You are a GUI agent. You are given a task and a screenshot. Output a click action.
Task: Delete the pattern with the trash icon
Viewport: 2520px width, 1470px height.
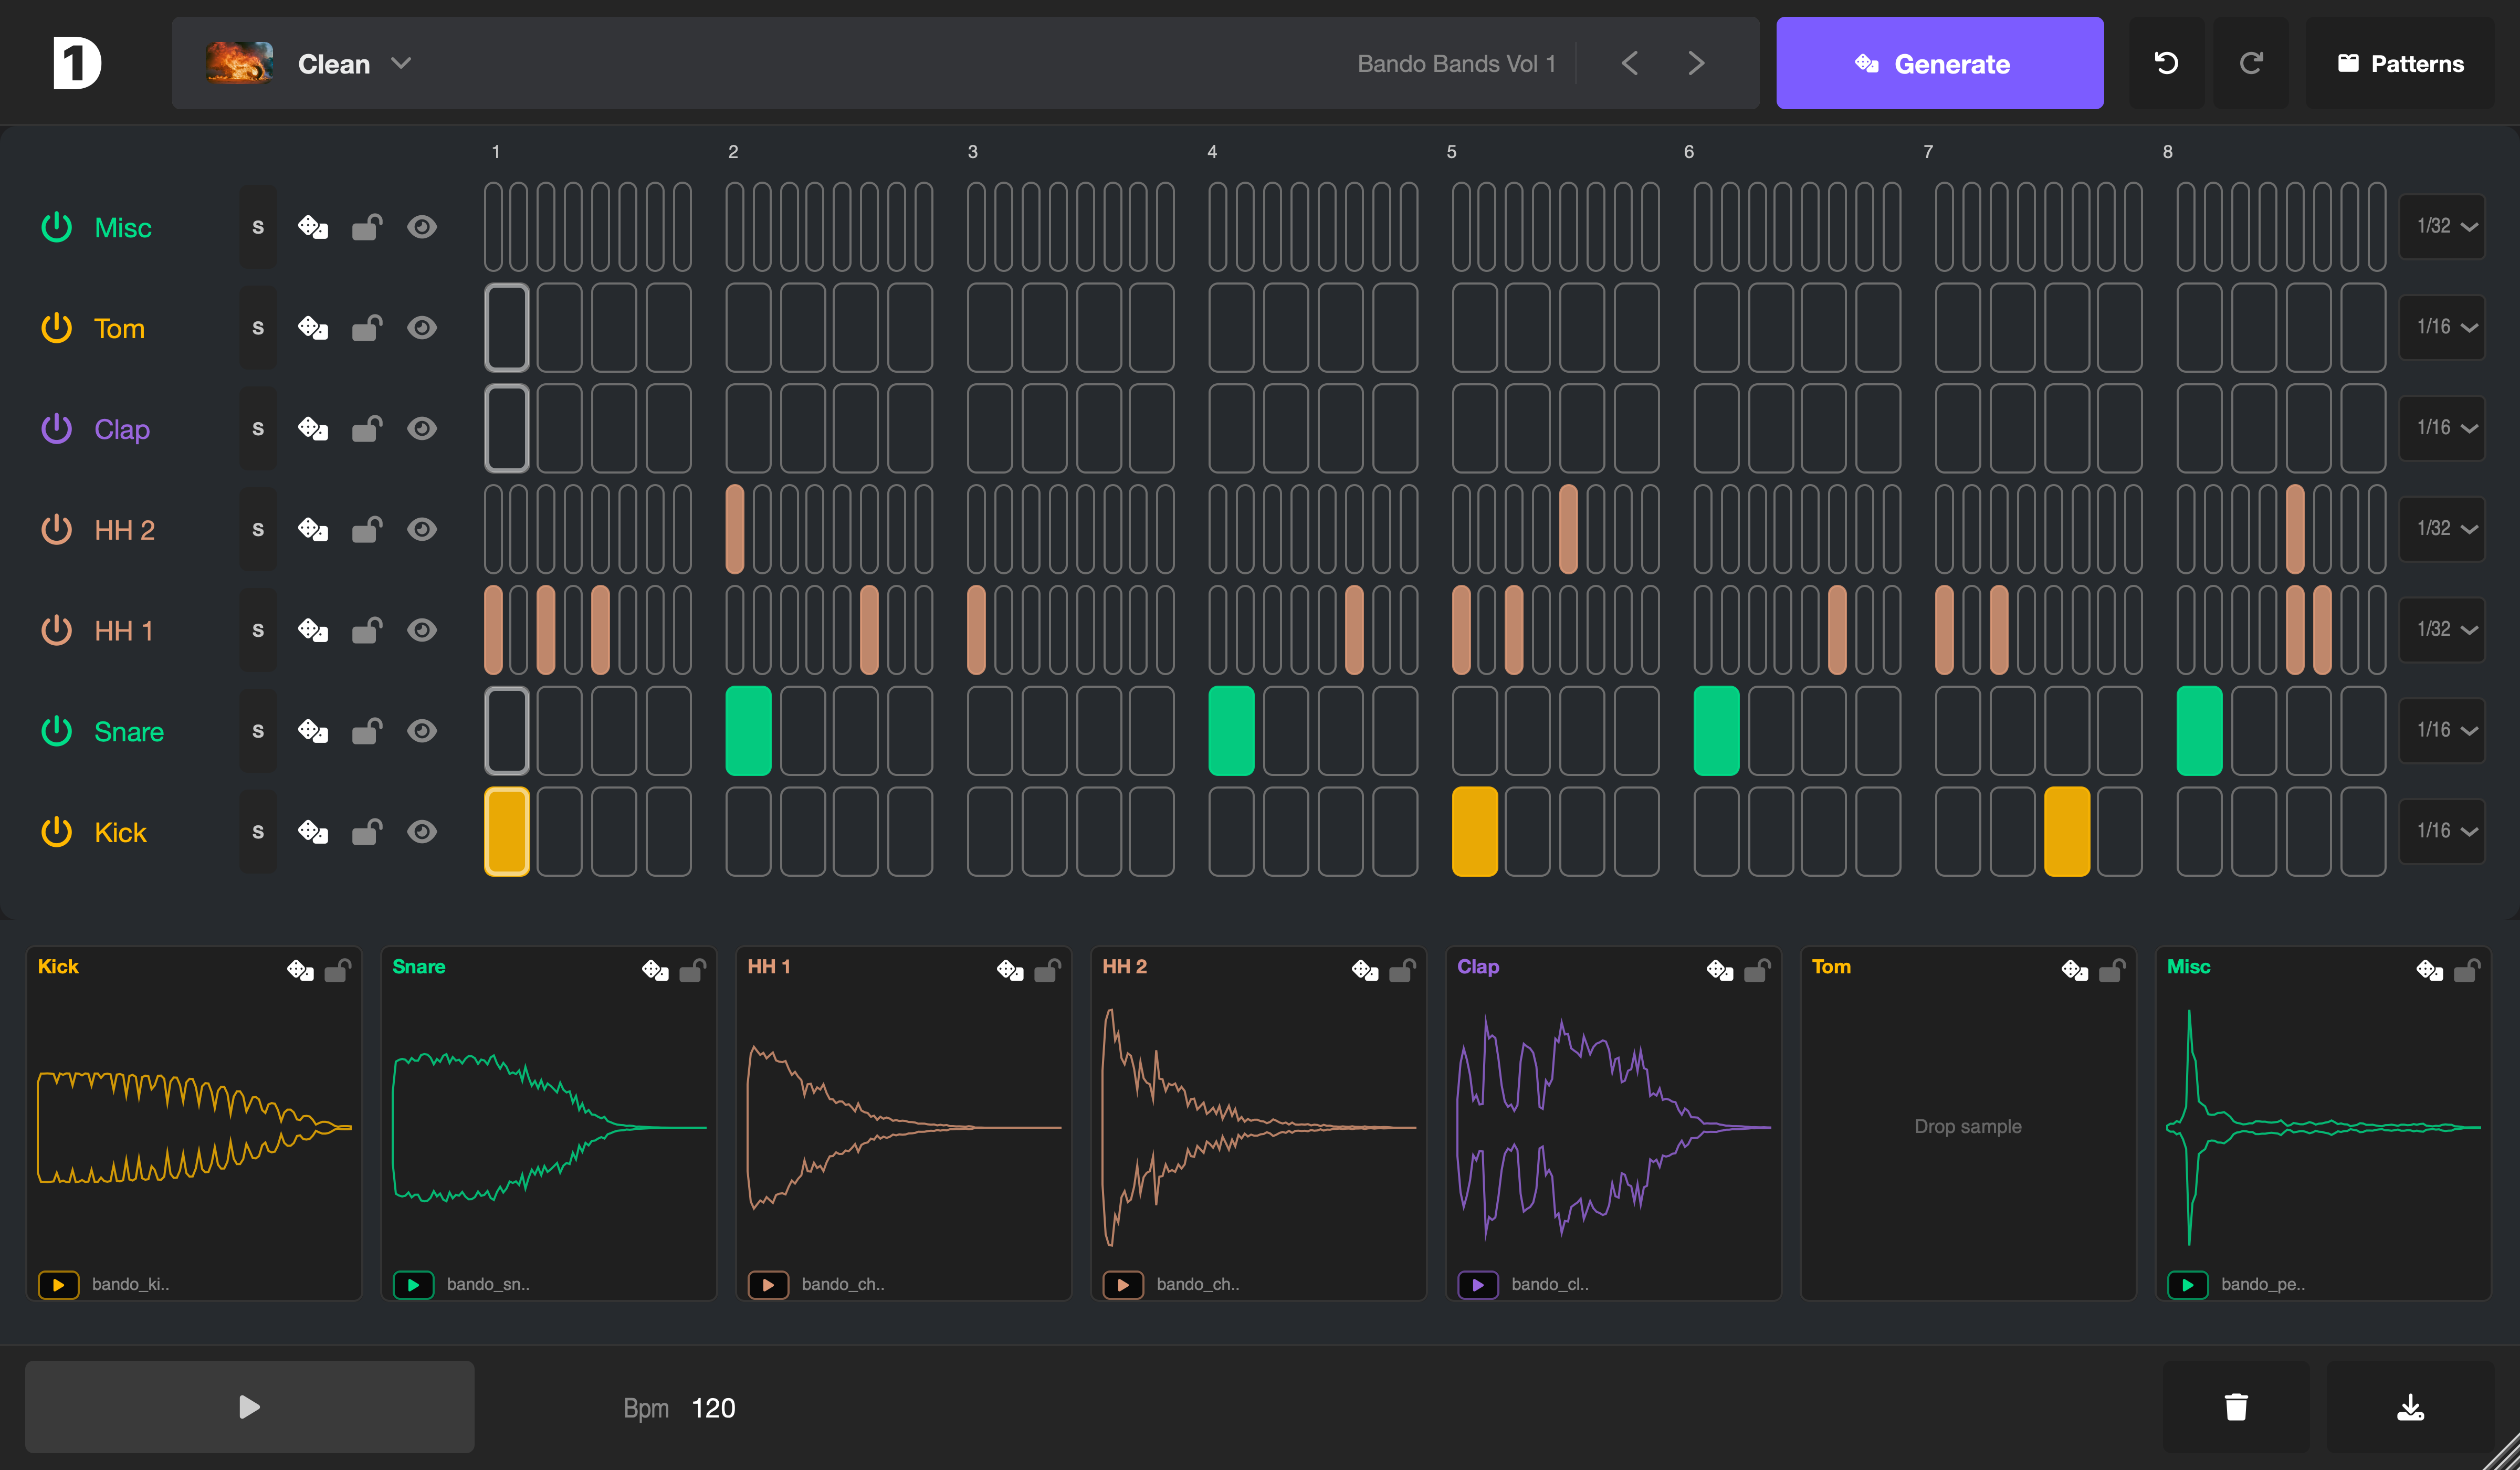coord(2236,1407)
